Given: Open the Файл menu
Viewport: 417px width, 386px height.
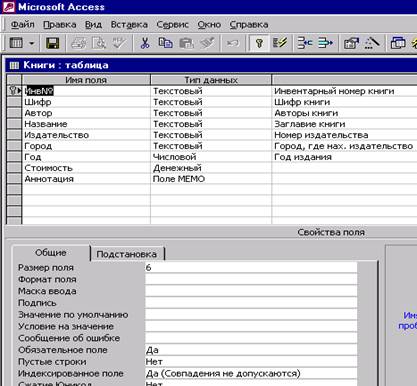Looking at the screenshot, I should point(23,25).
